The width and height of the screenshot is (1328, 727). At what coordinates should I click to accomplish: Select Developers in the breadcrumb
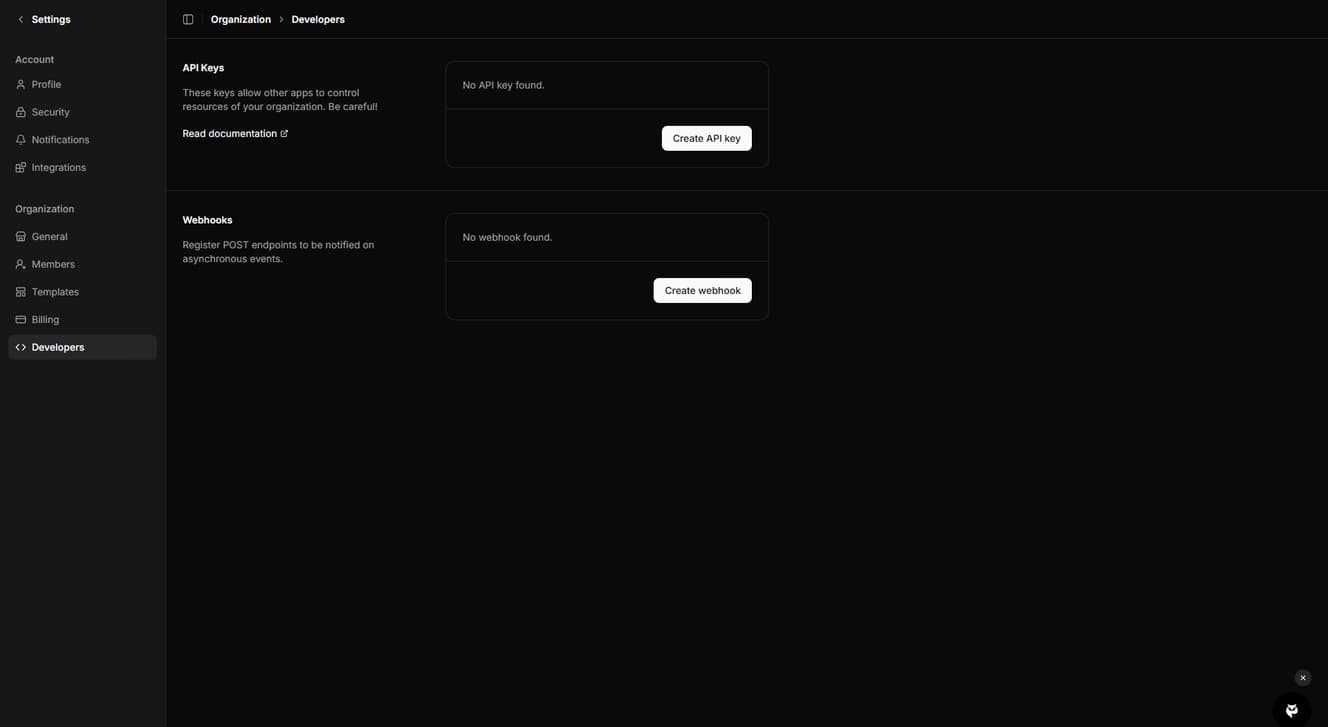pyautogui.click(x=317, y=19)
